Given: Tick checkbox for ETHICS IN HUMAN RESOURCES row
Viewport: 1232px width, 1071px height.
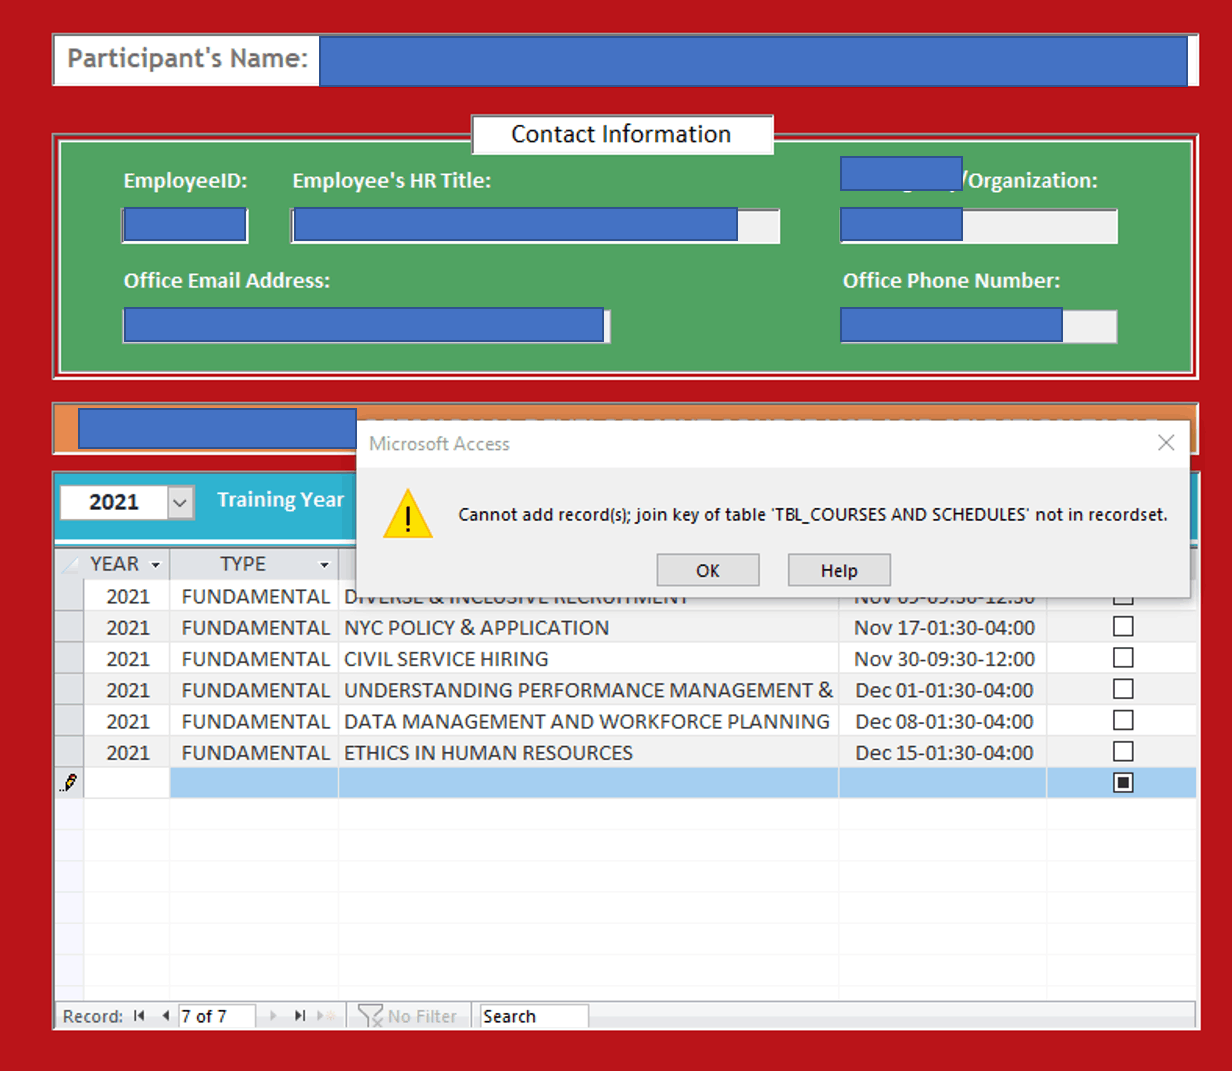Looking at the screenshot, I should click(1123, 751).
